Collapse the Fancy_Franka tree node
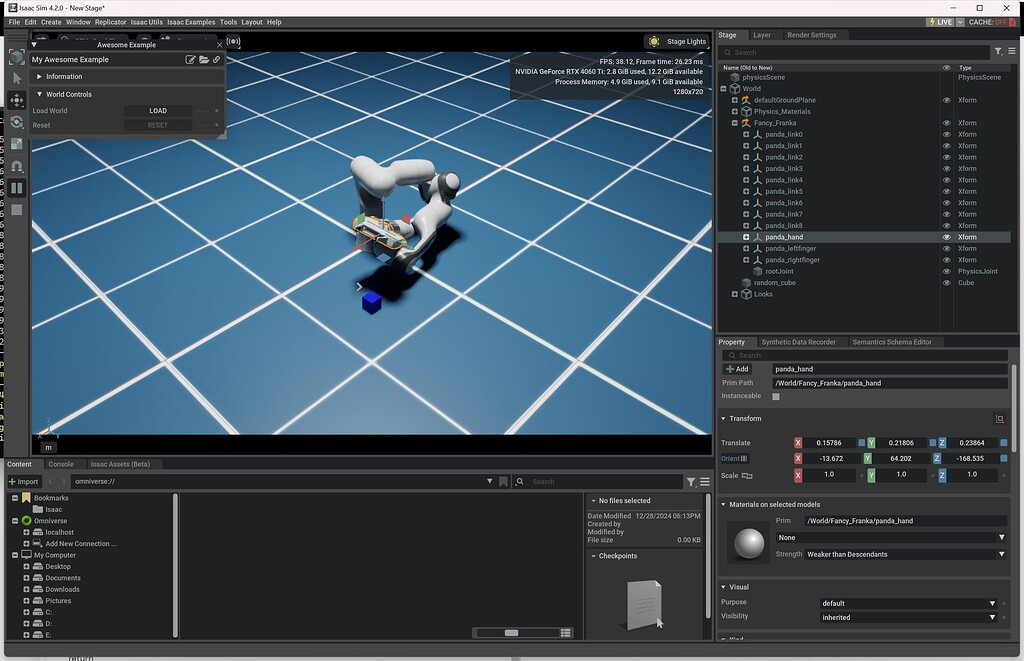Screen dimensions: 1024x661 pyautogui.click(x=735, y=123)
